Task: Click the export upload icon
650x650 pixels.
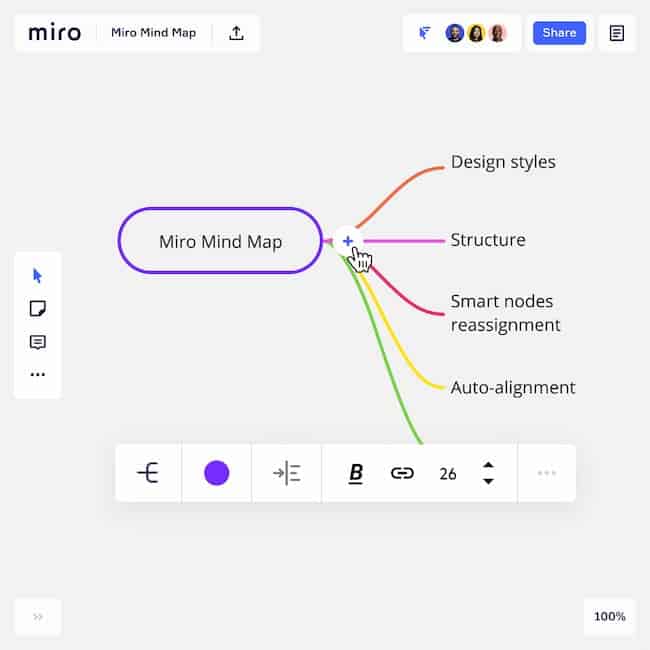Action: point(236,33)
